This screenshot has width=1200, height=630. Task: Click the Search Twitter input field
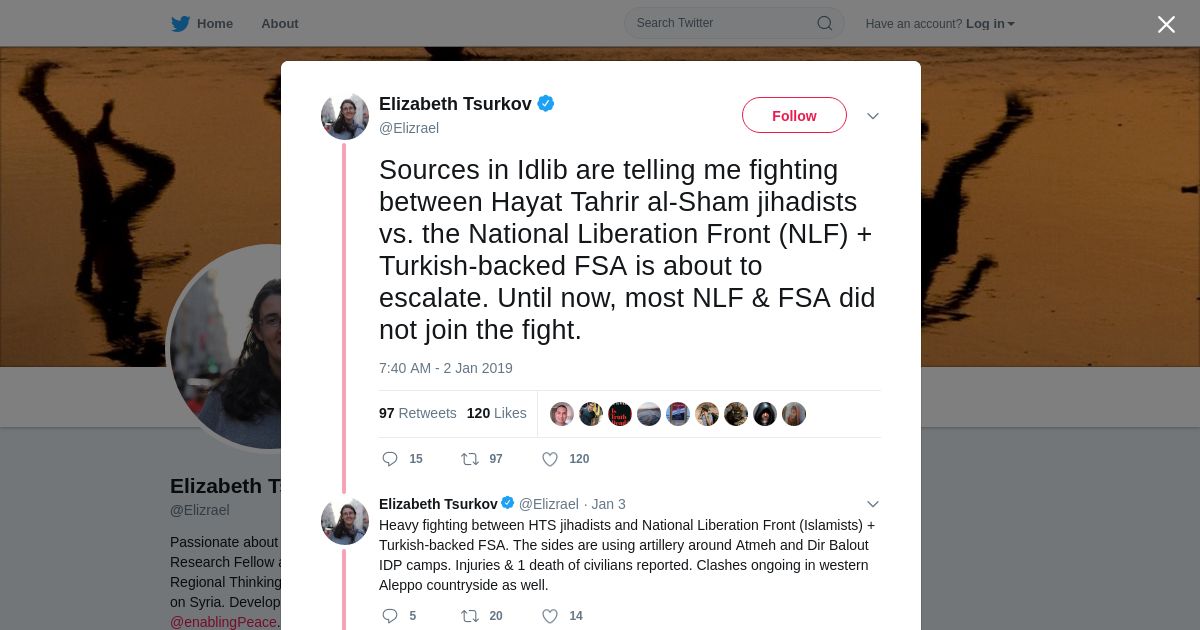(722, 23)
